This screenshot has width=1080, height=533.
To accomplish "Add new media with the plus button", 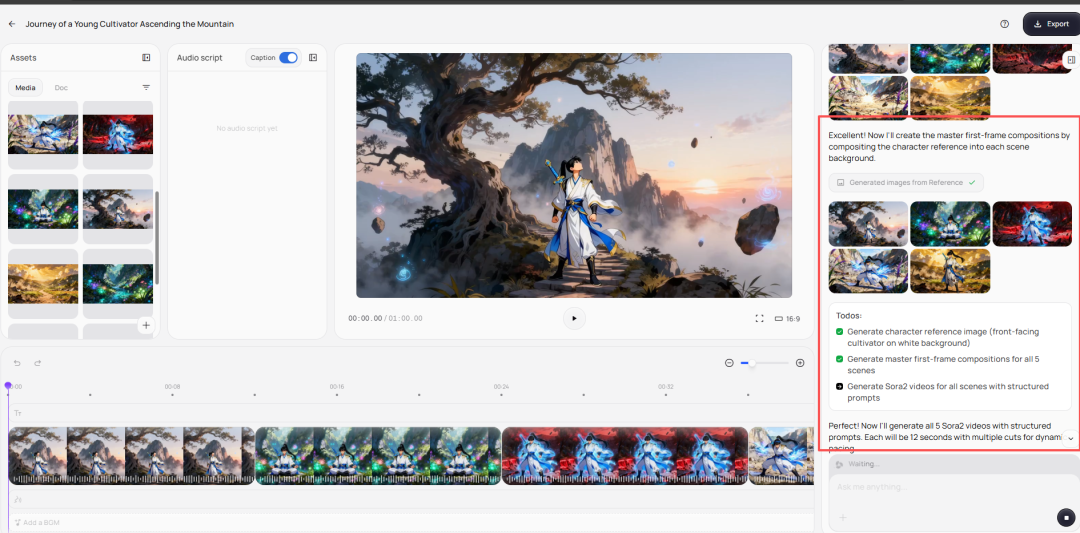I will 146,325.
